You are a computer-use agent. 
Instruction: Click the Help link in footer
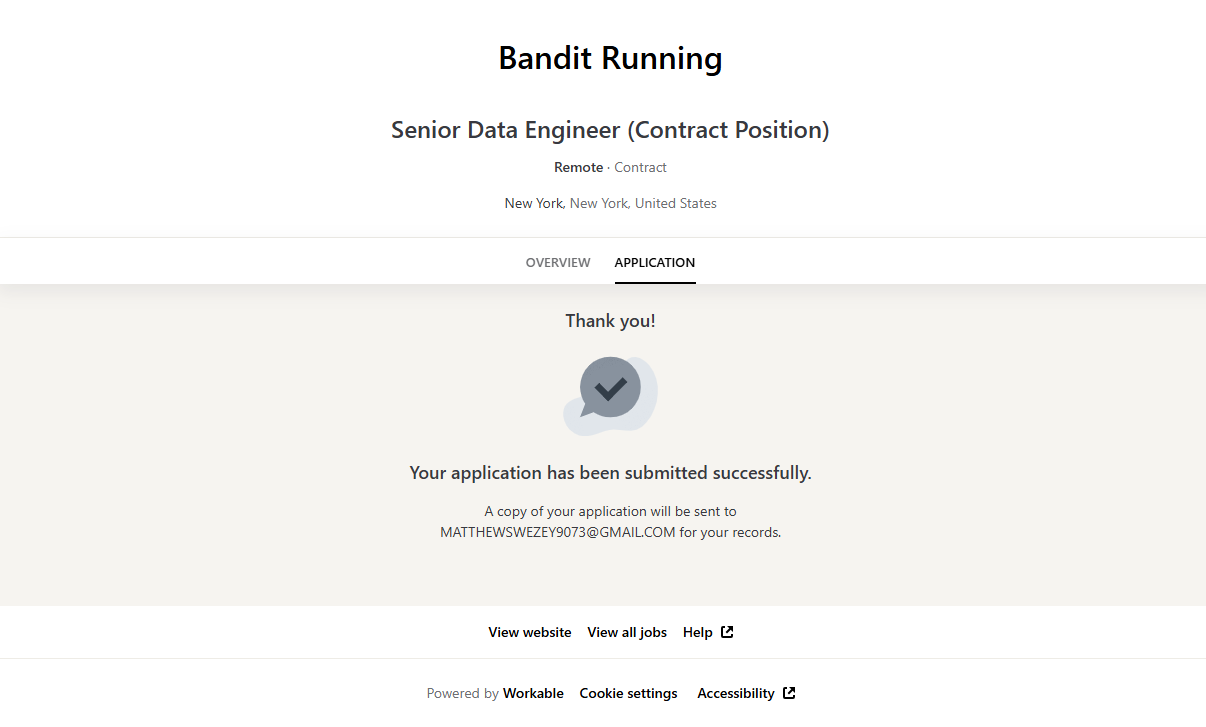697,632
